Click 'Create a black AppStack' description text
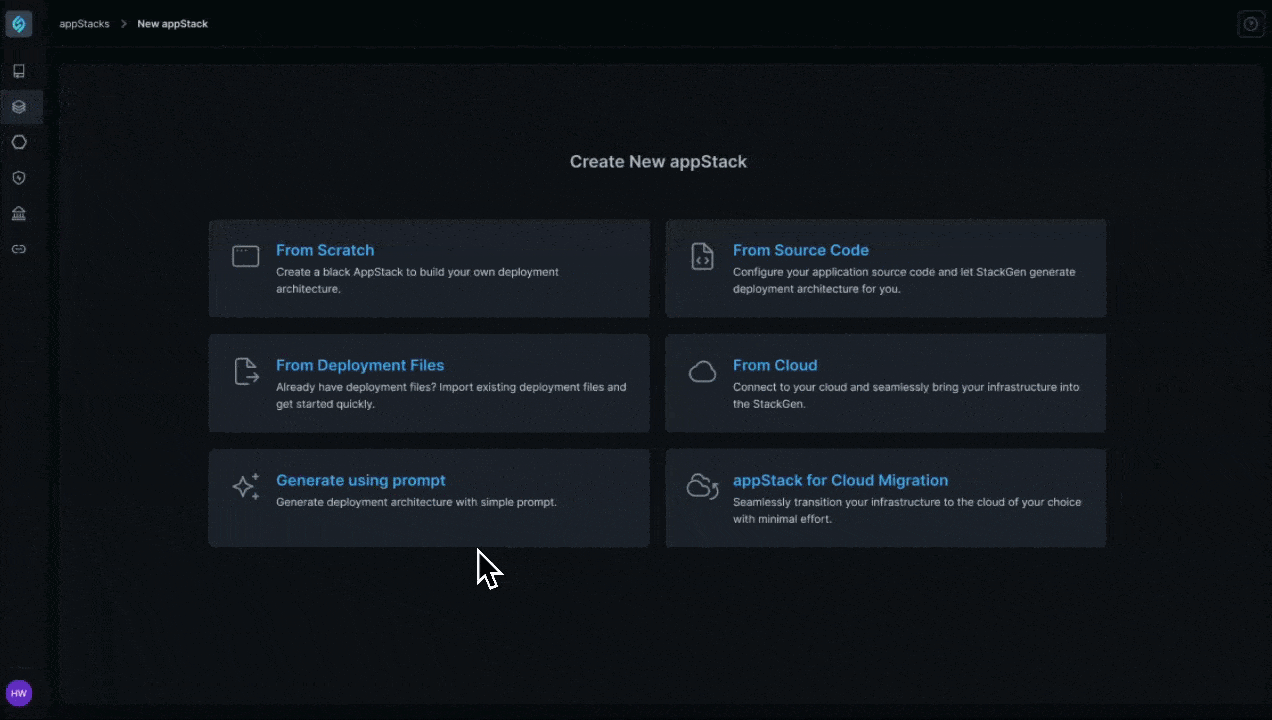1272x720 pixels. pos(417,280)
